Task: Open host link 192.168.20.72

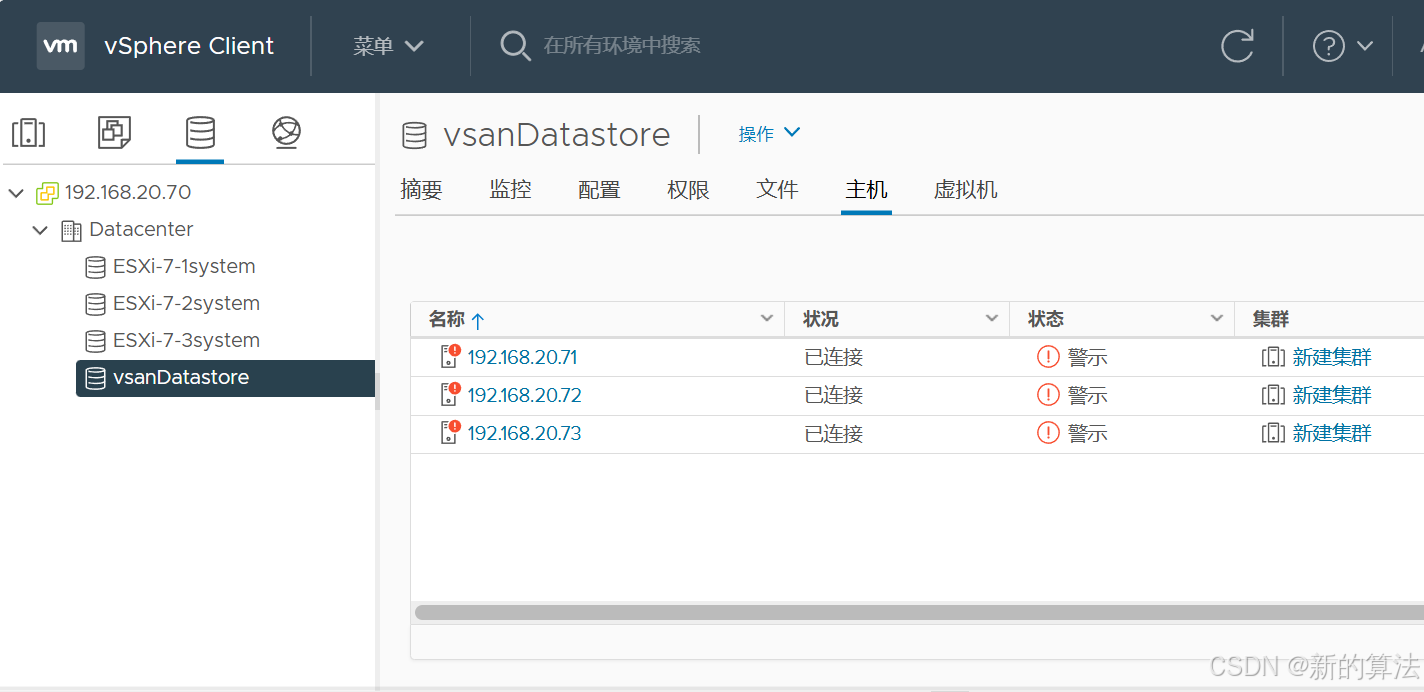Action: coord(524,395)
